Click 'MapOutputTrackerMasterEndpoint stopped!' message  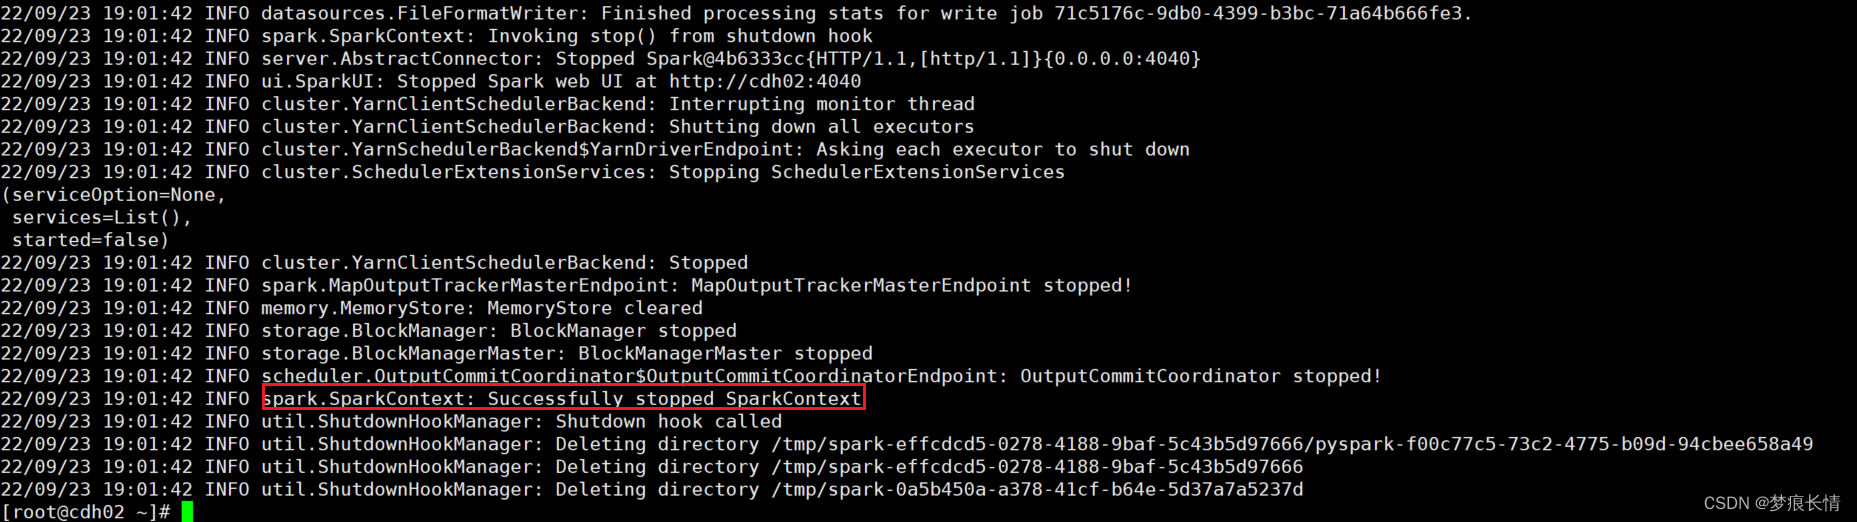[x=912, y=286]
